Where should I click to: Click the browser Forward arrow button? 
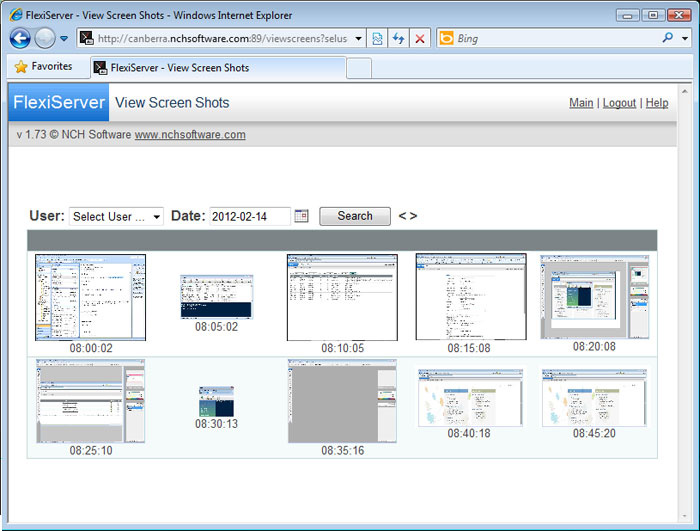tap(45, 39)
